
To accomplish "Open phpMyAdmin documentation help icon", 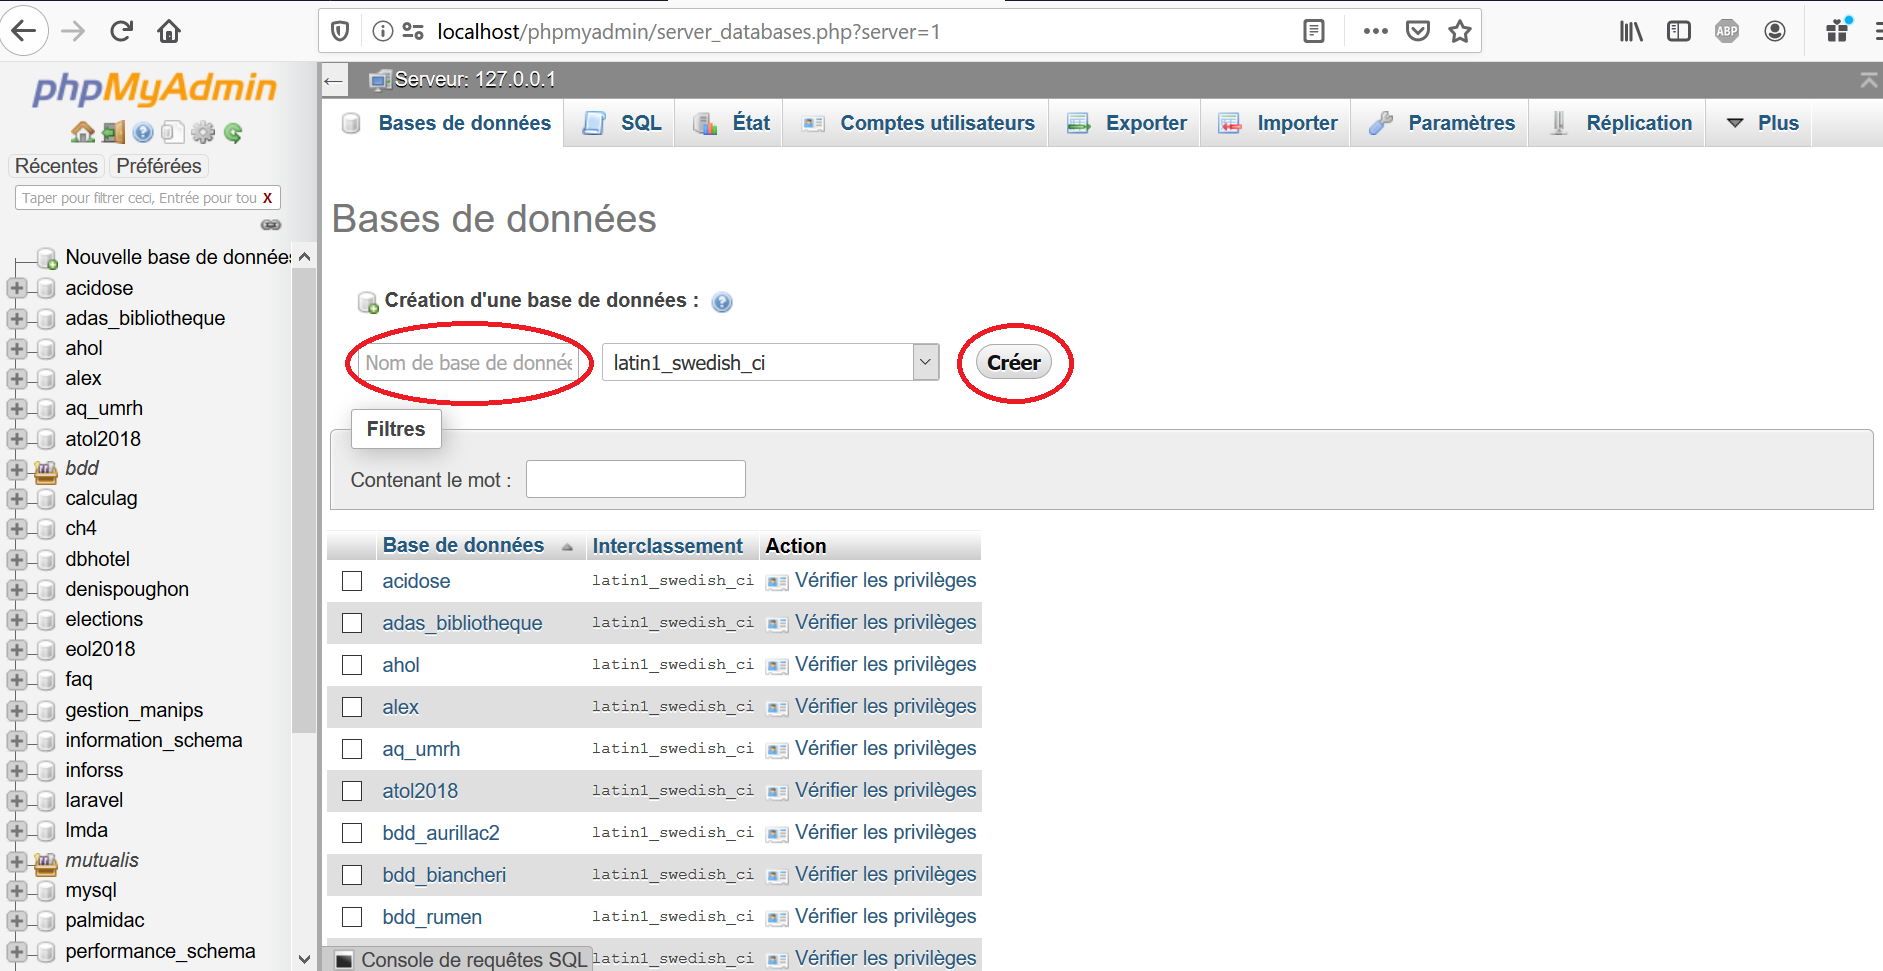I will (x=143, y=132).
